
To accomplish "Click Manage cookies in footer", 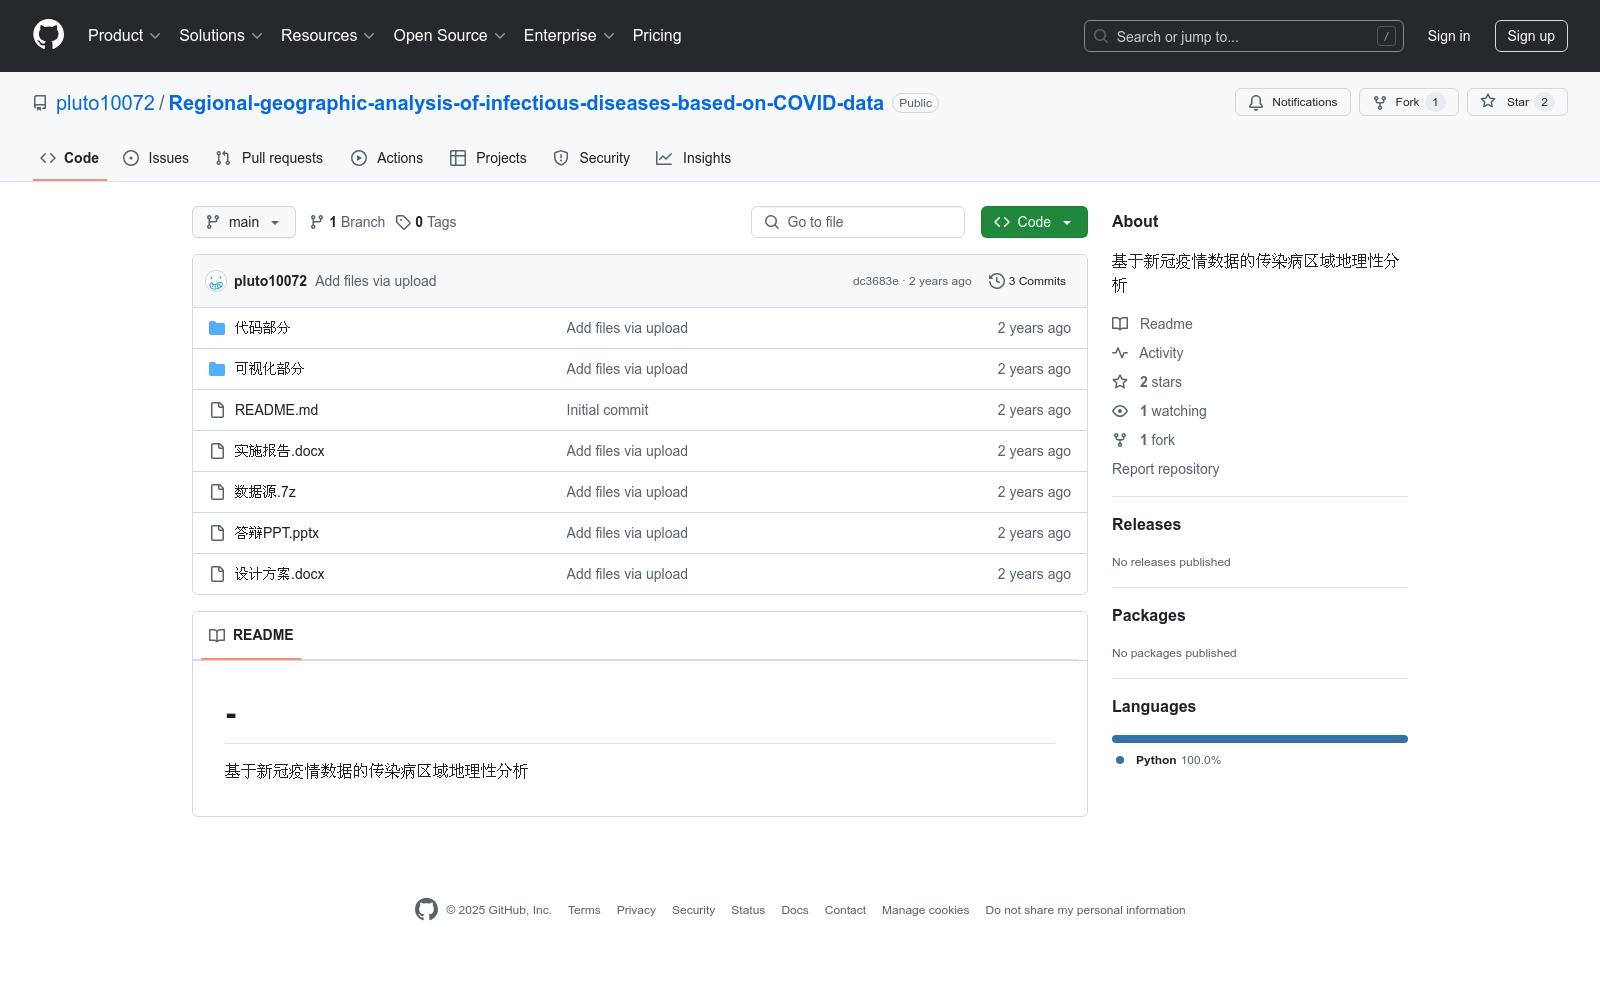I will click(925, 910).
